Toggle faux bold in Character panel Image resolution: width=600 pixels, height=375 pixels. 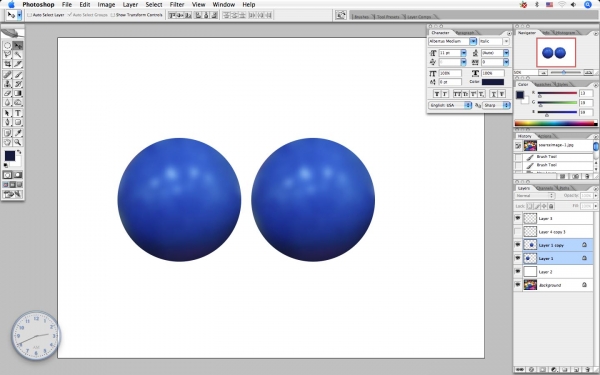437,94
